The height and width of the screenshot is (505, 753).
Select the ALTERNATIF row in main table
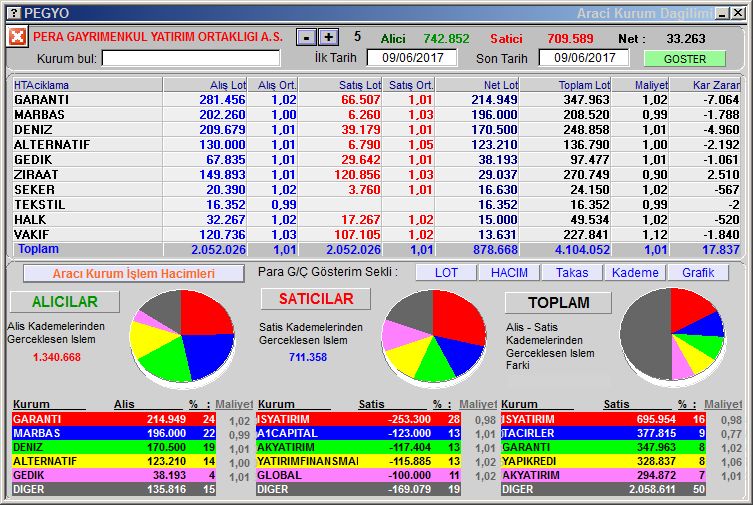coord(376,144)
